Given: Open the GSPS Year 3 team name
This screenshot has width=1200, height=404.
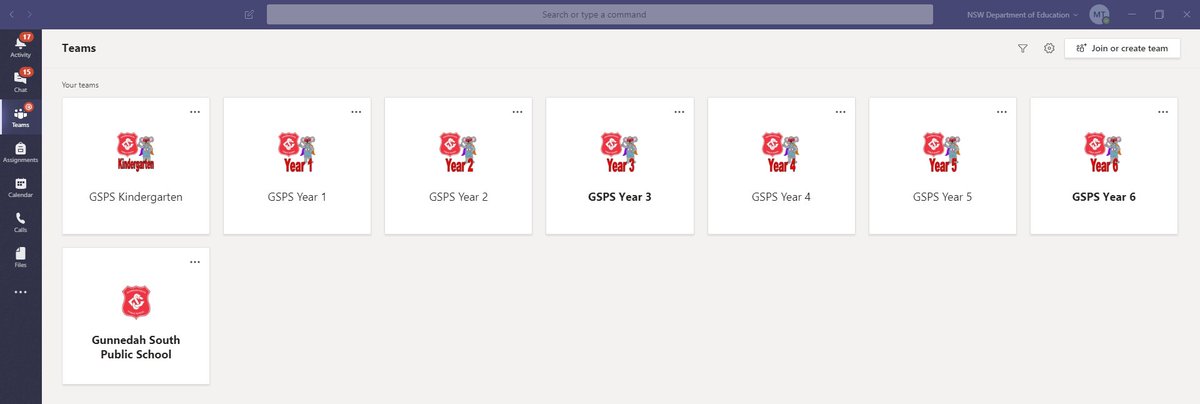Looking at the screenshot, I should [x=620, y=197].
